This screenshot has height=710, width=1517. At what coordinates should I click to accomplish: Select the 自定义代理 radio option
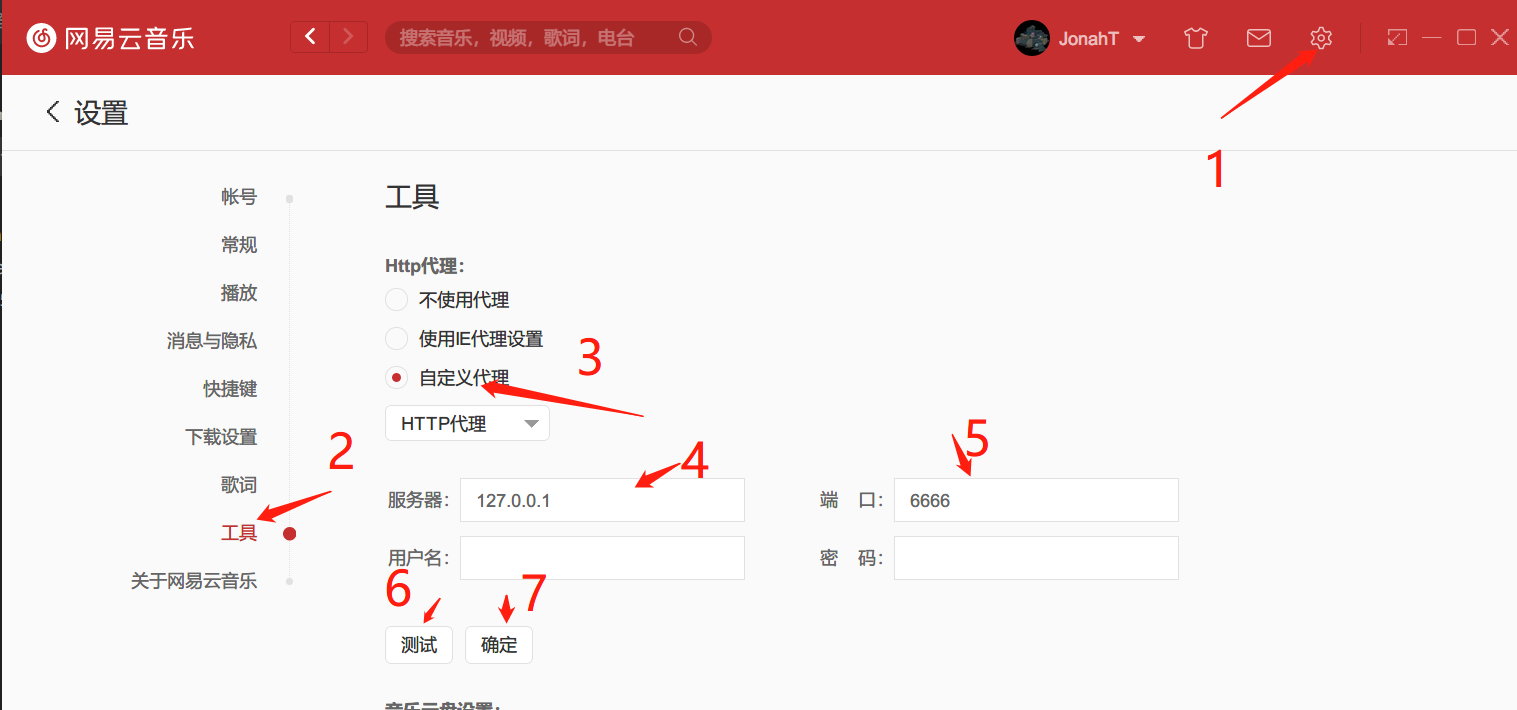(x=396, y=377)
